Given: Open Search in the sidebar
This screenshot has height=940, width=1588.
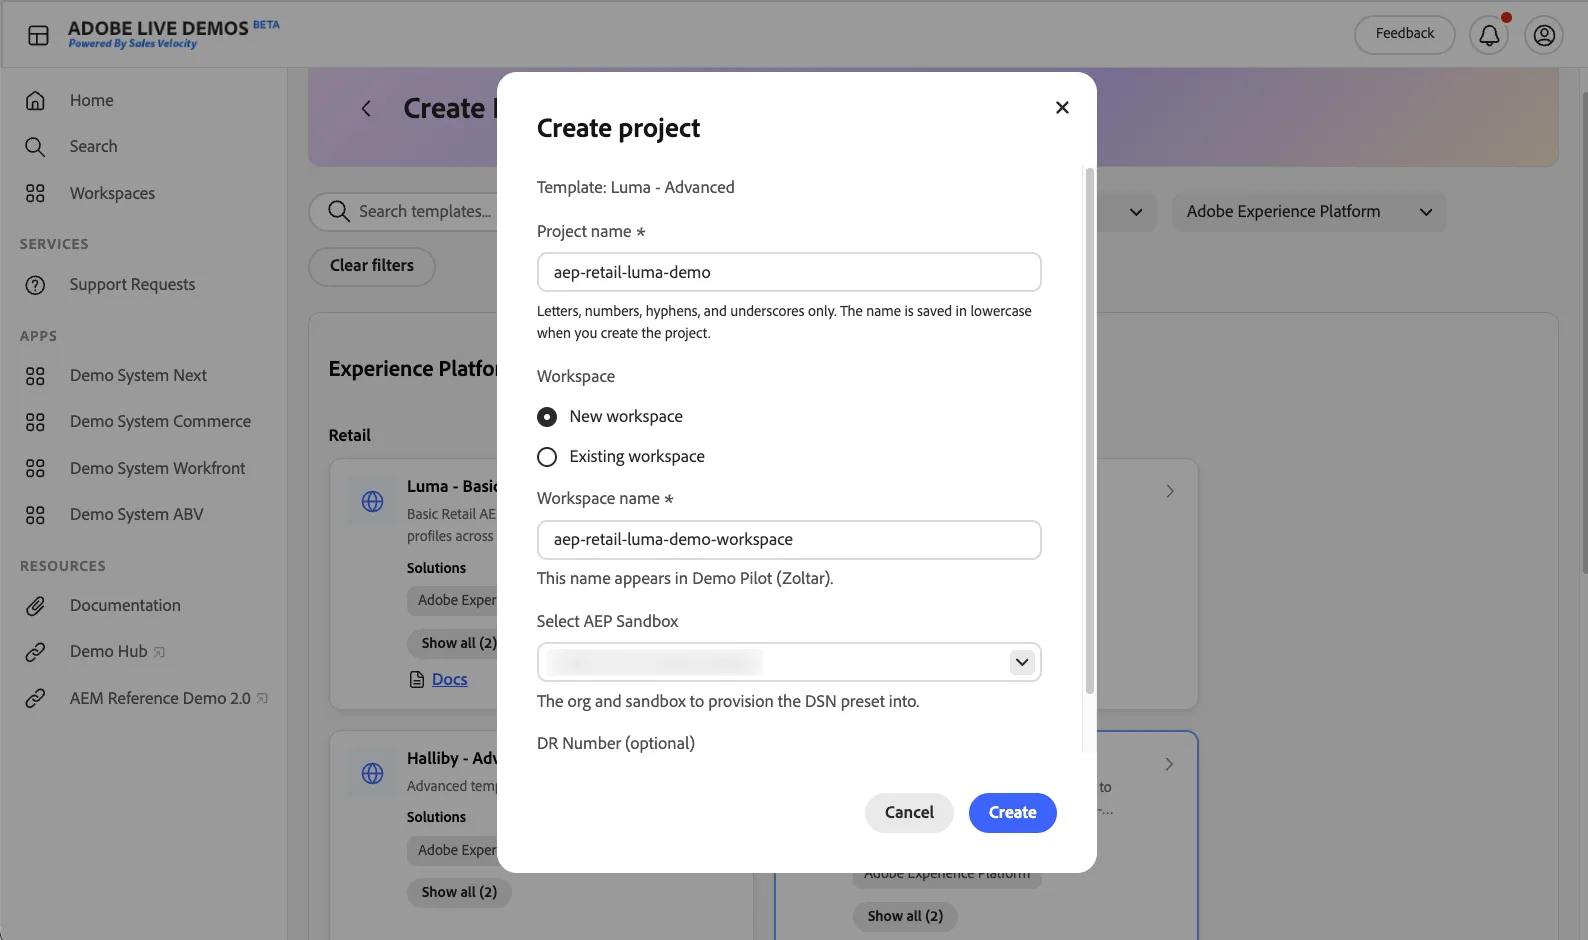Looking at the screenshot, I should 93,147.
